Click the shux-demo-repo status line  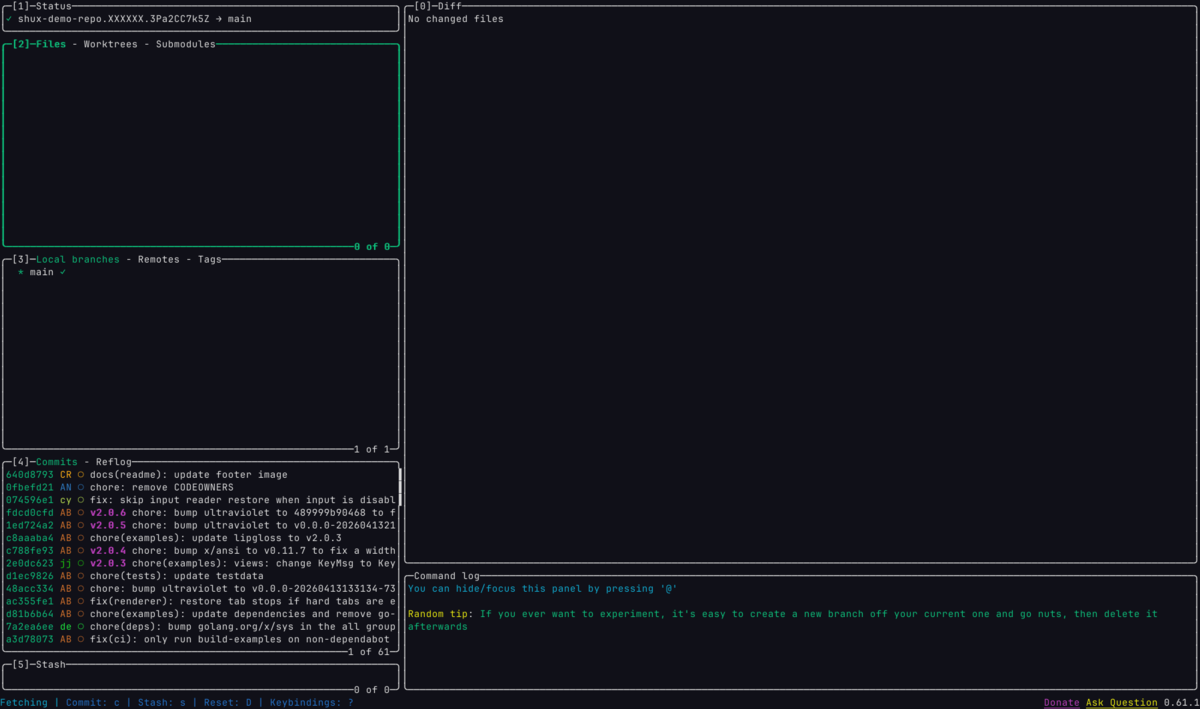(200, 19)
